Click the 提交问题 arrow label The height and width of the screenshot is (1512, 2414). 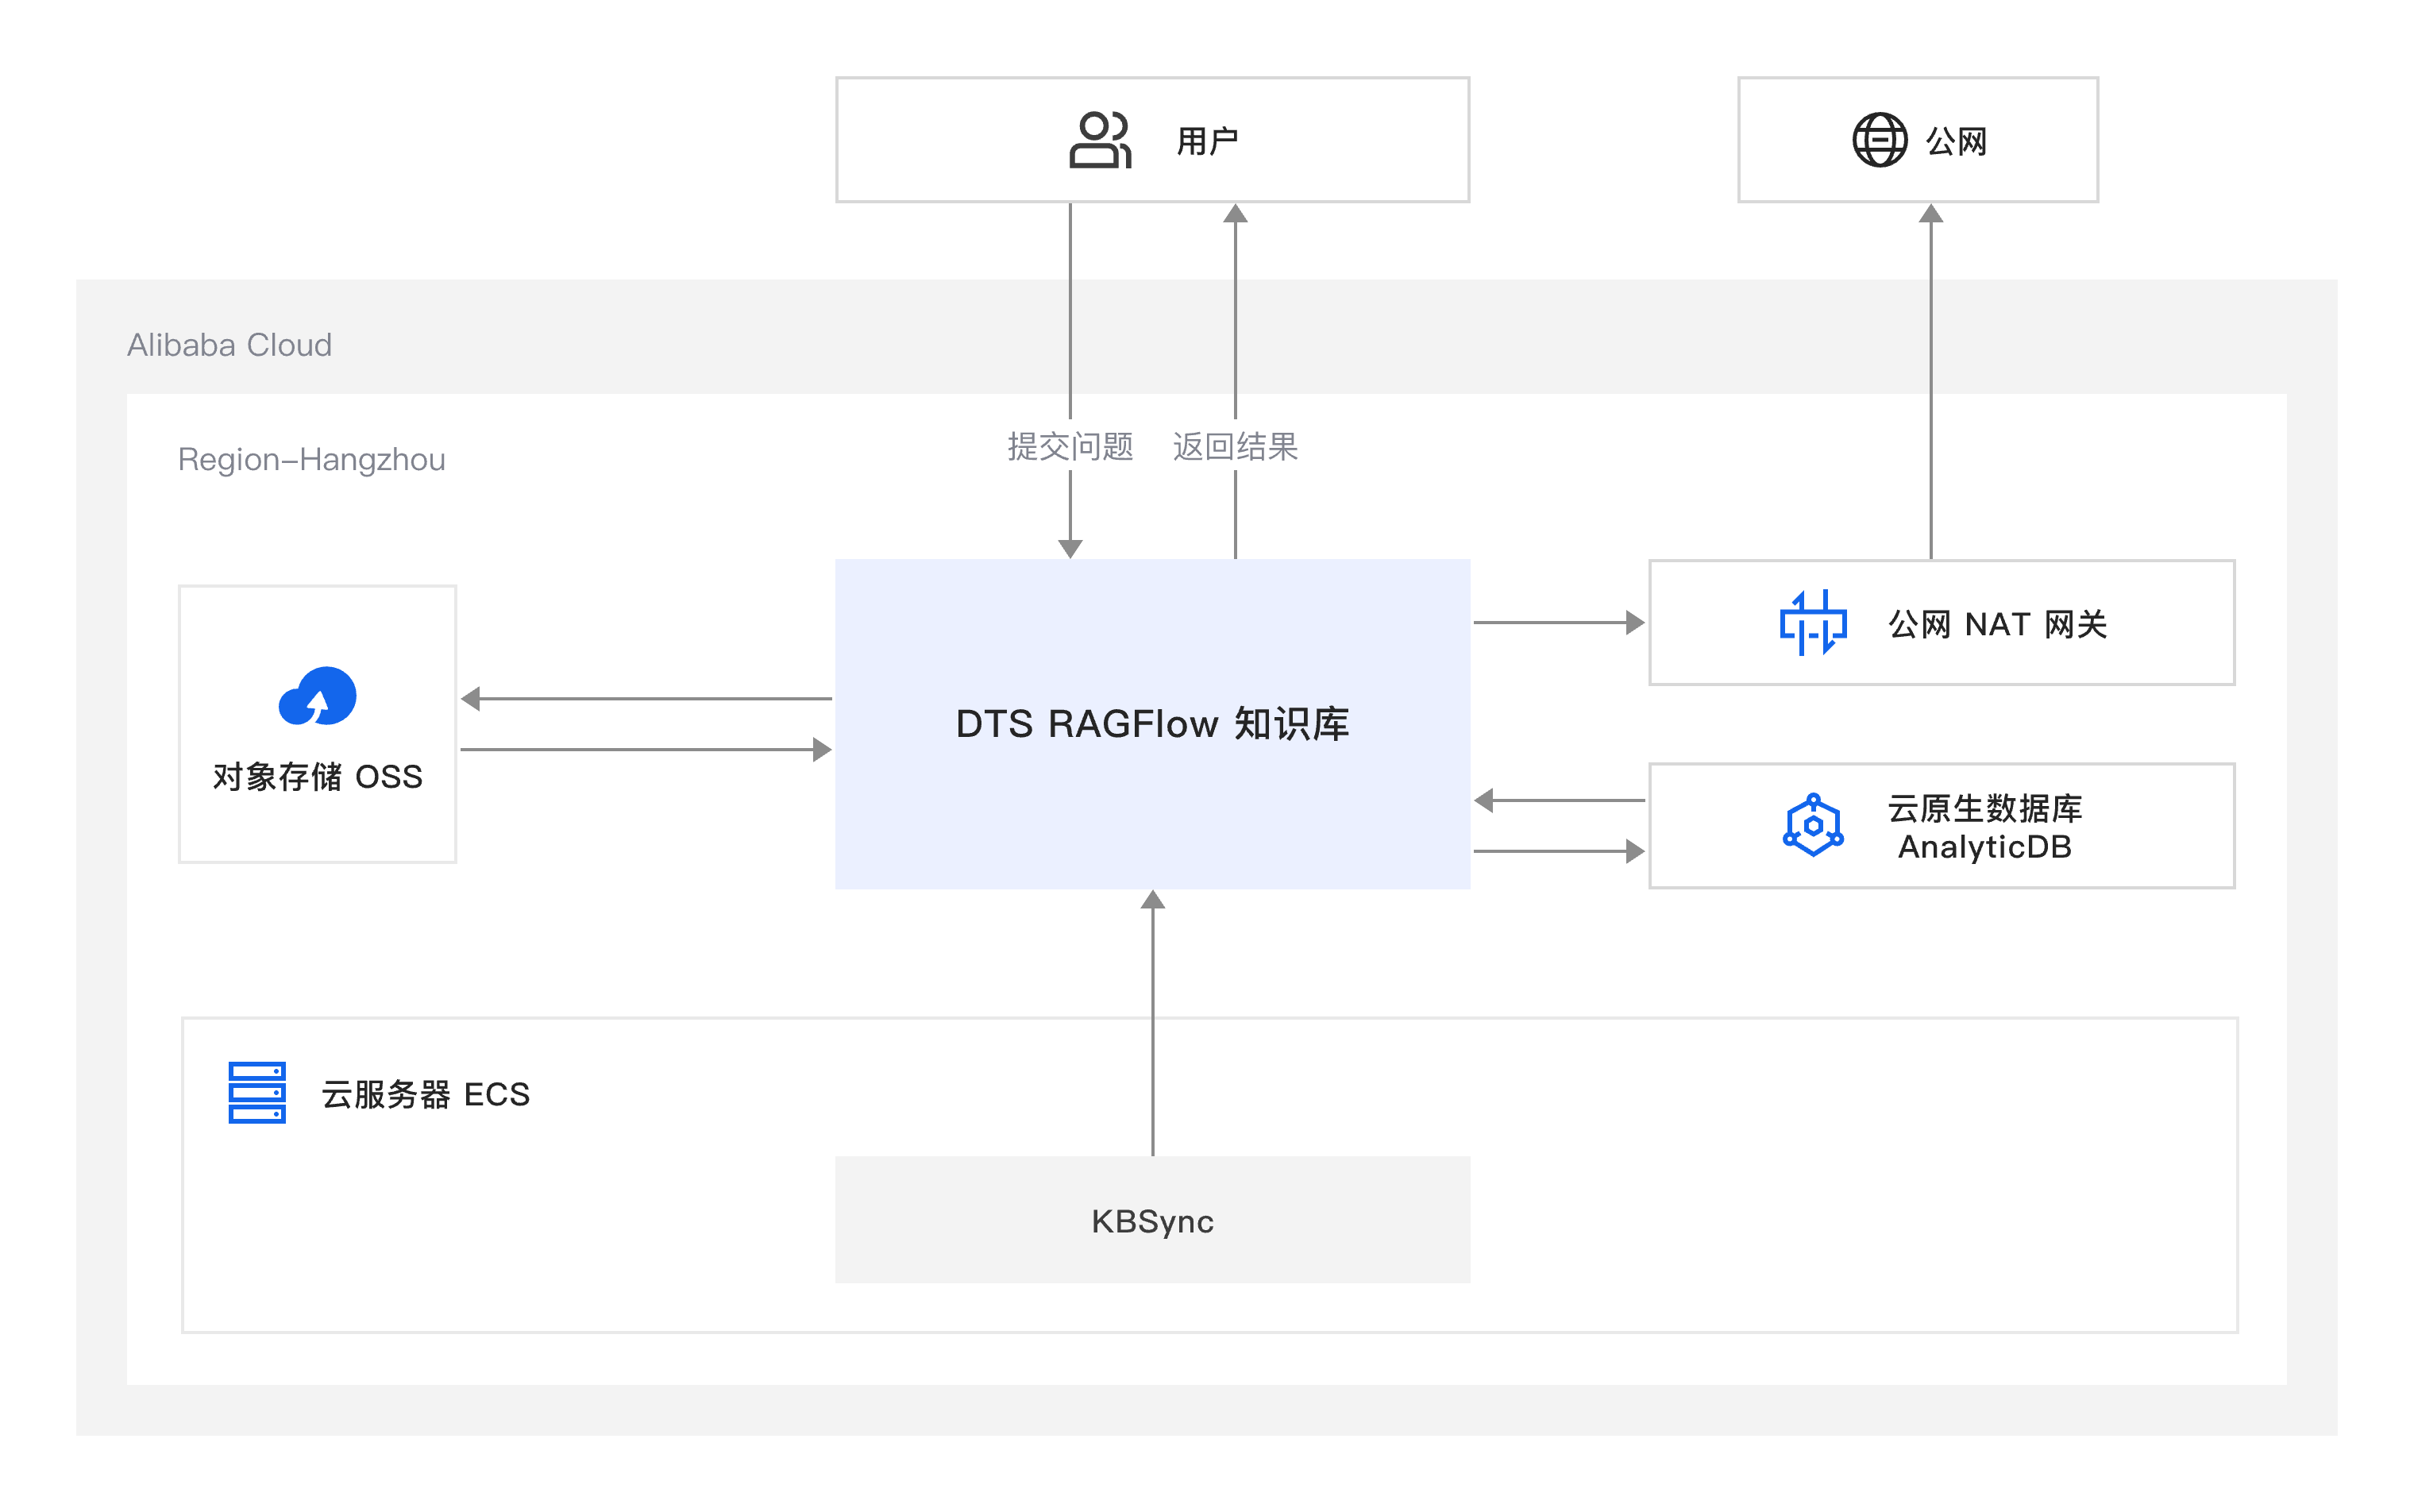(1070, 446)
